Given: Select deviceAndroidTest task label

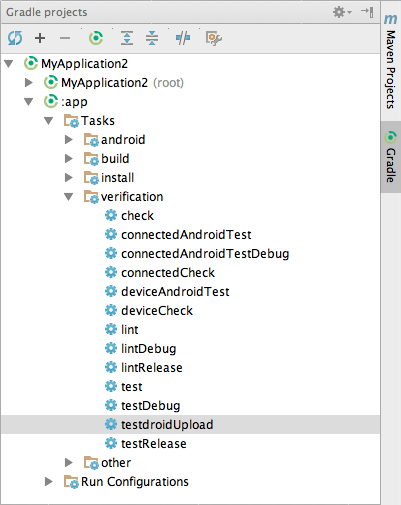Looking at the screenshot, I should click(x=175, y=292).
